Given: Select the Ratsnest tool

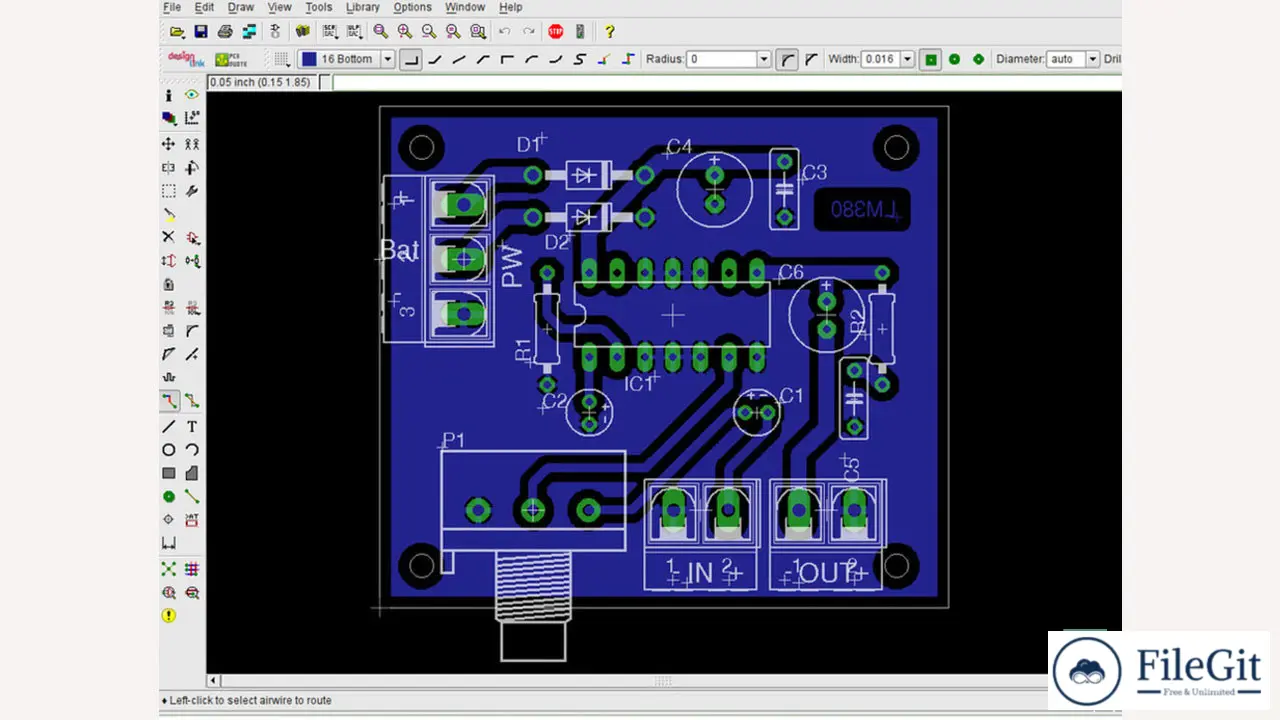Looking at the screenshot, I should point(168,569).
